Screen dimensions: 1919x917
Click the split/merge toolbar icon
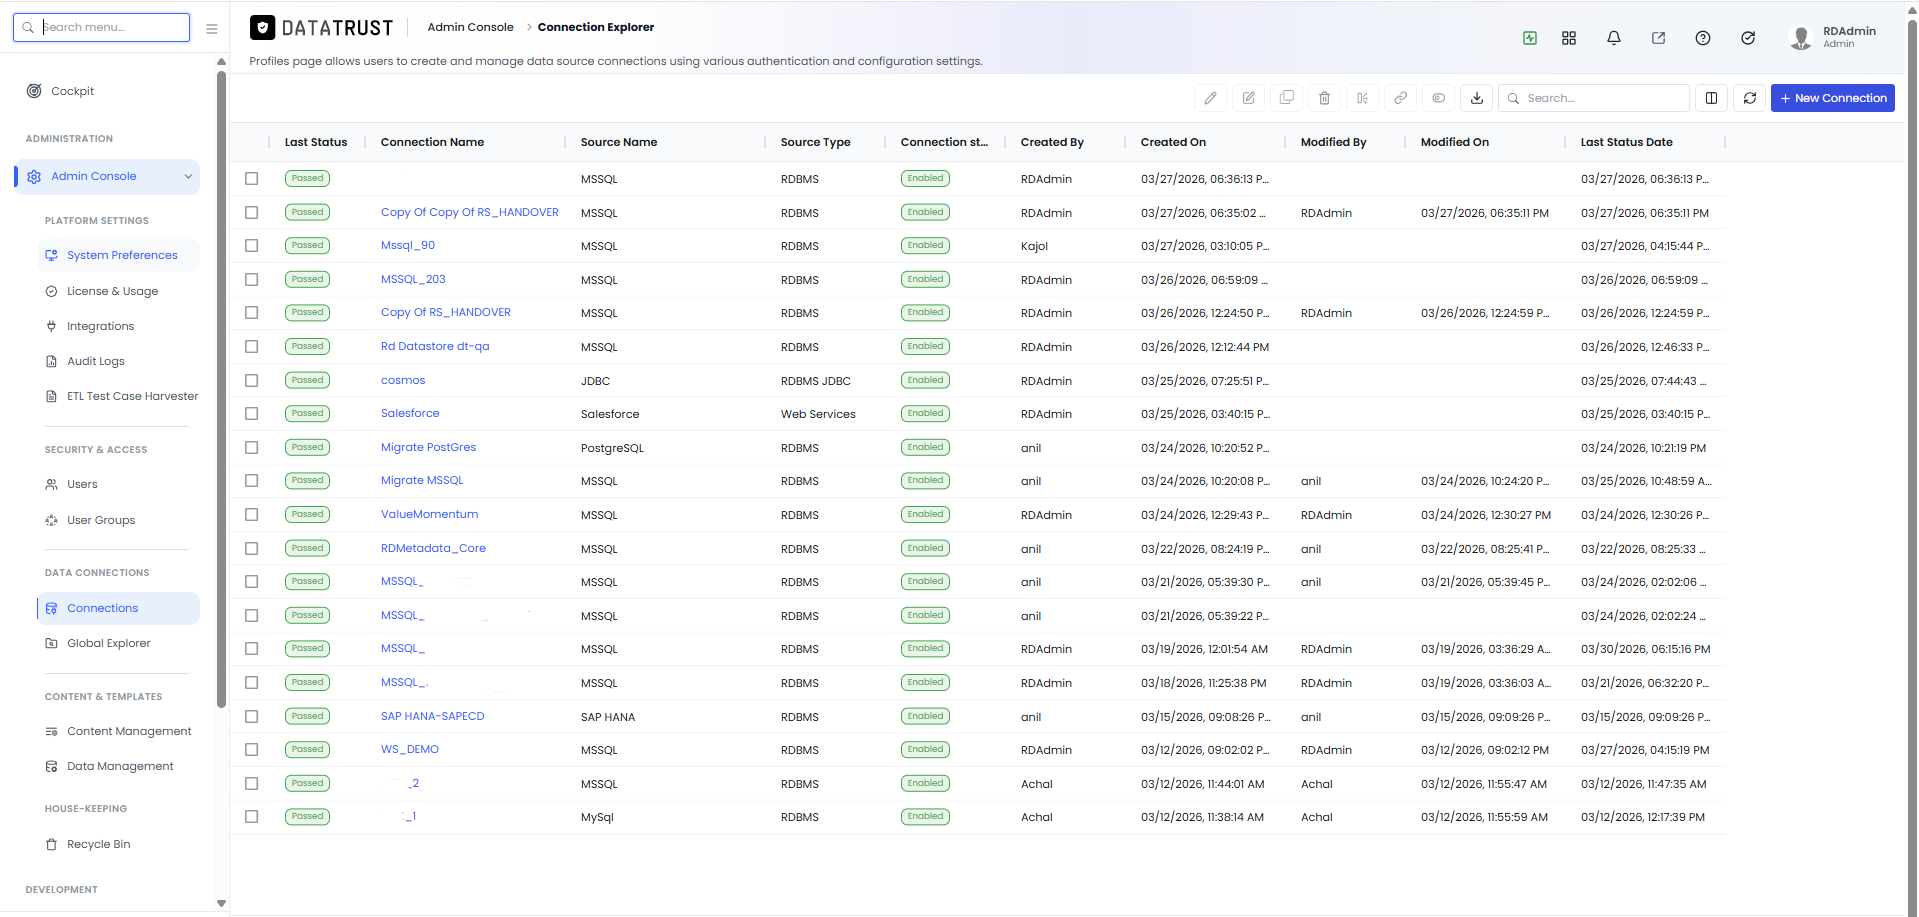[1362, 98]
